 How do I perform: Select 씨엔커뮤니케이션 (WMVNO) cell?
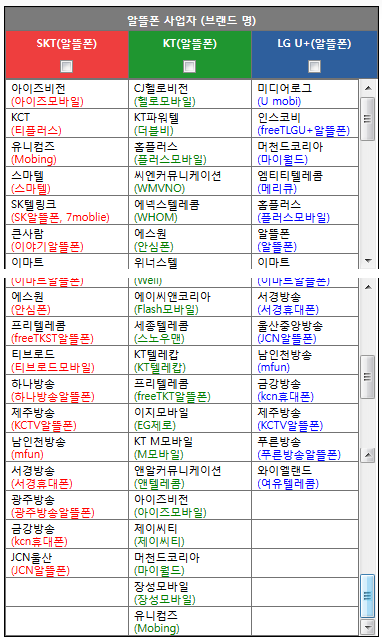tap(190, 181)
